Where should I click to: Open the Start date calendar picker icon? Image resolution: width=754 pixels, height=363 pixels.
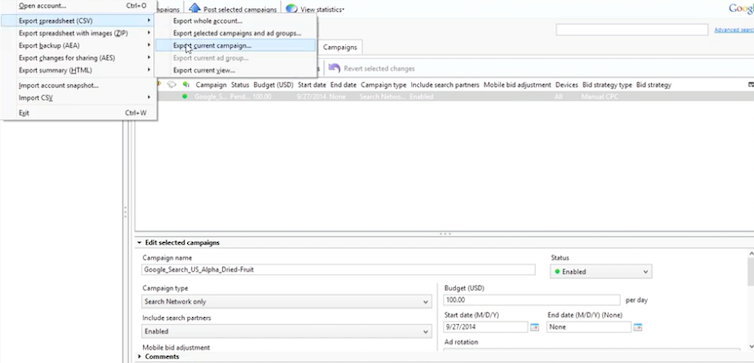(x=535, y=327)
